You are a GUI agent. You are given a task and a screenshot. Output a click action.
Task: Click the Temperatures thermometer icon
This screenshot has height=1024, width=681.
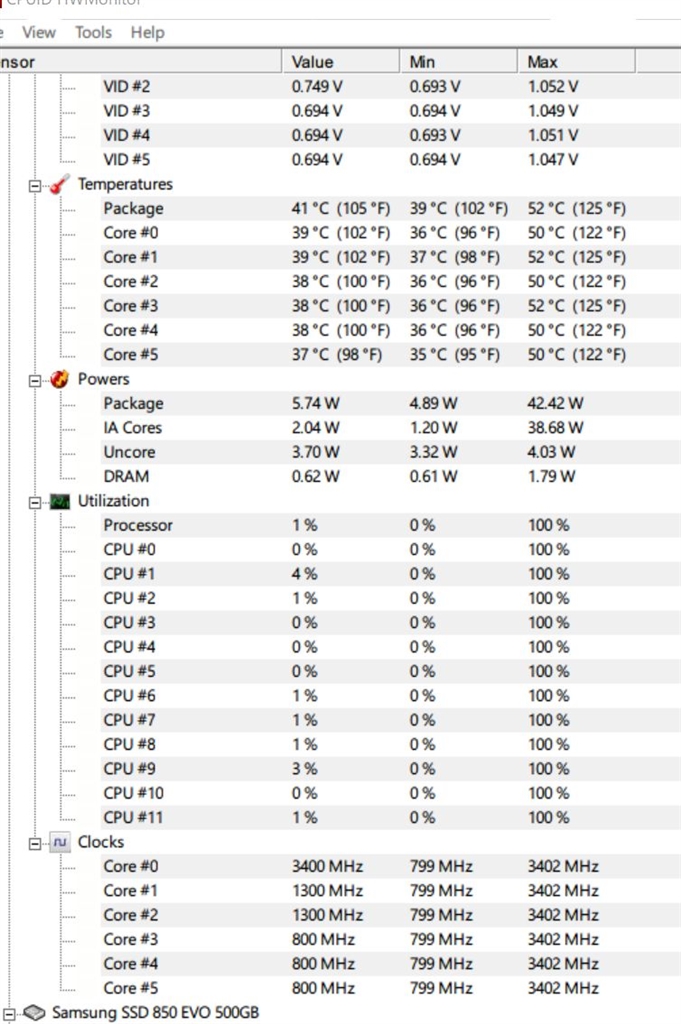(60, 184)
